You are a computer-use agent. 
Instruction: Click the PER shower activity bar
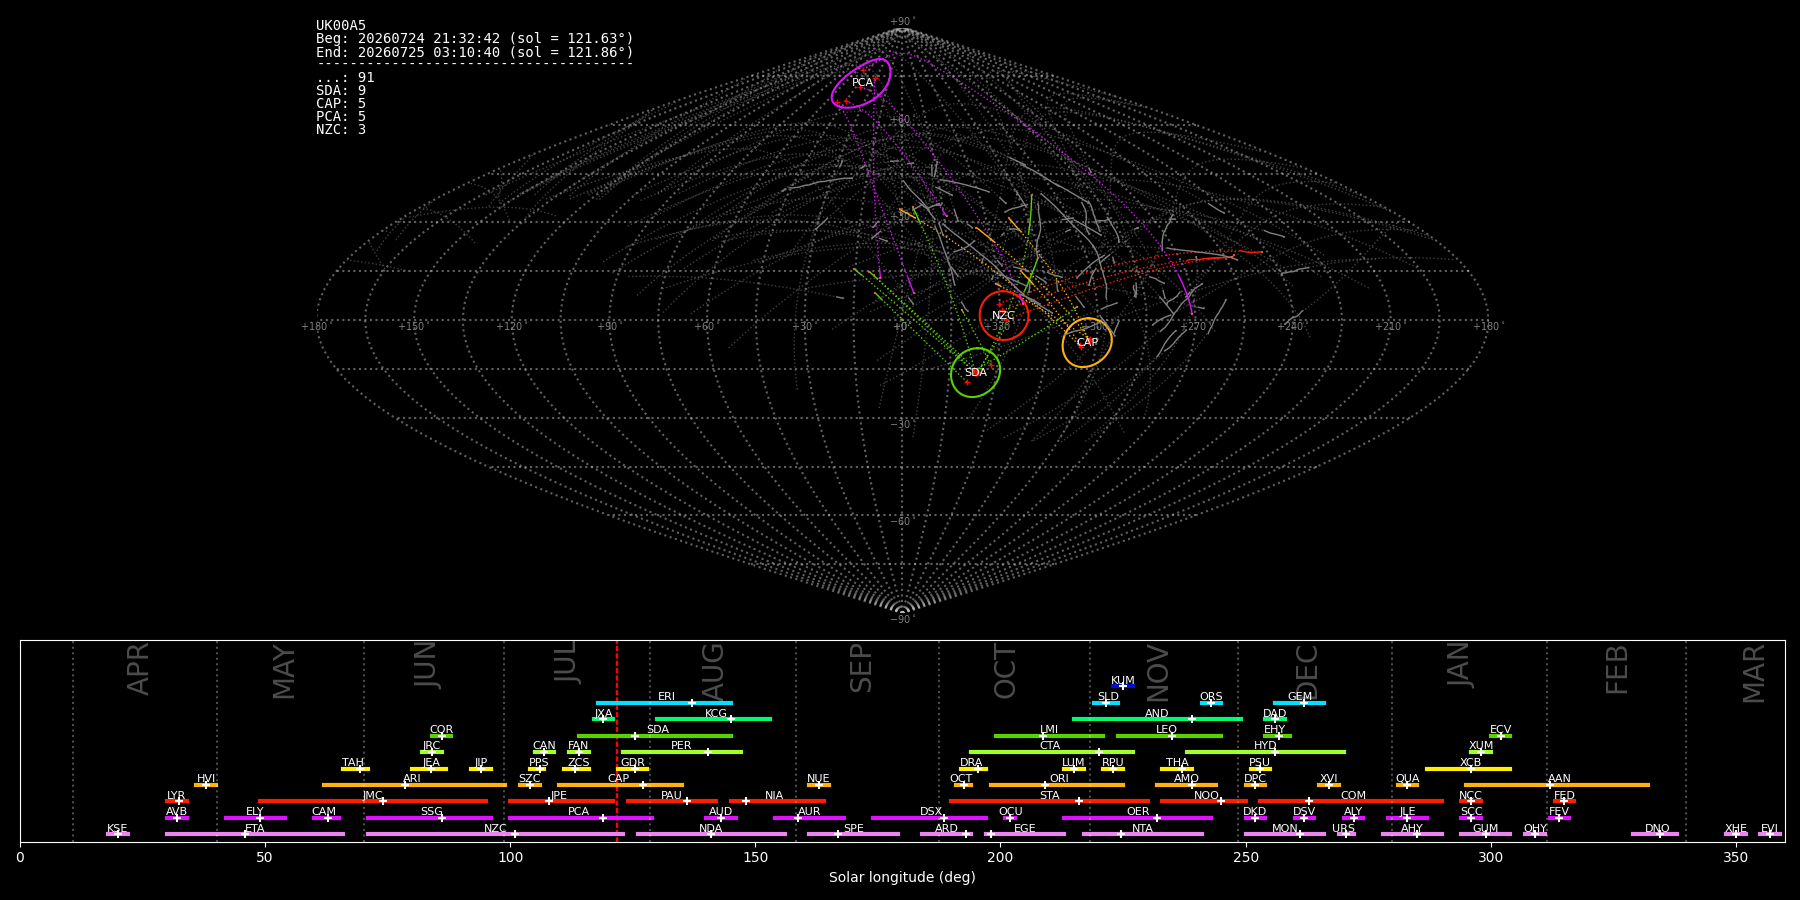682,752
